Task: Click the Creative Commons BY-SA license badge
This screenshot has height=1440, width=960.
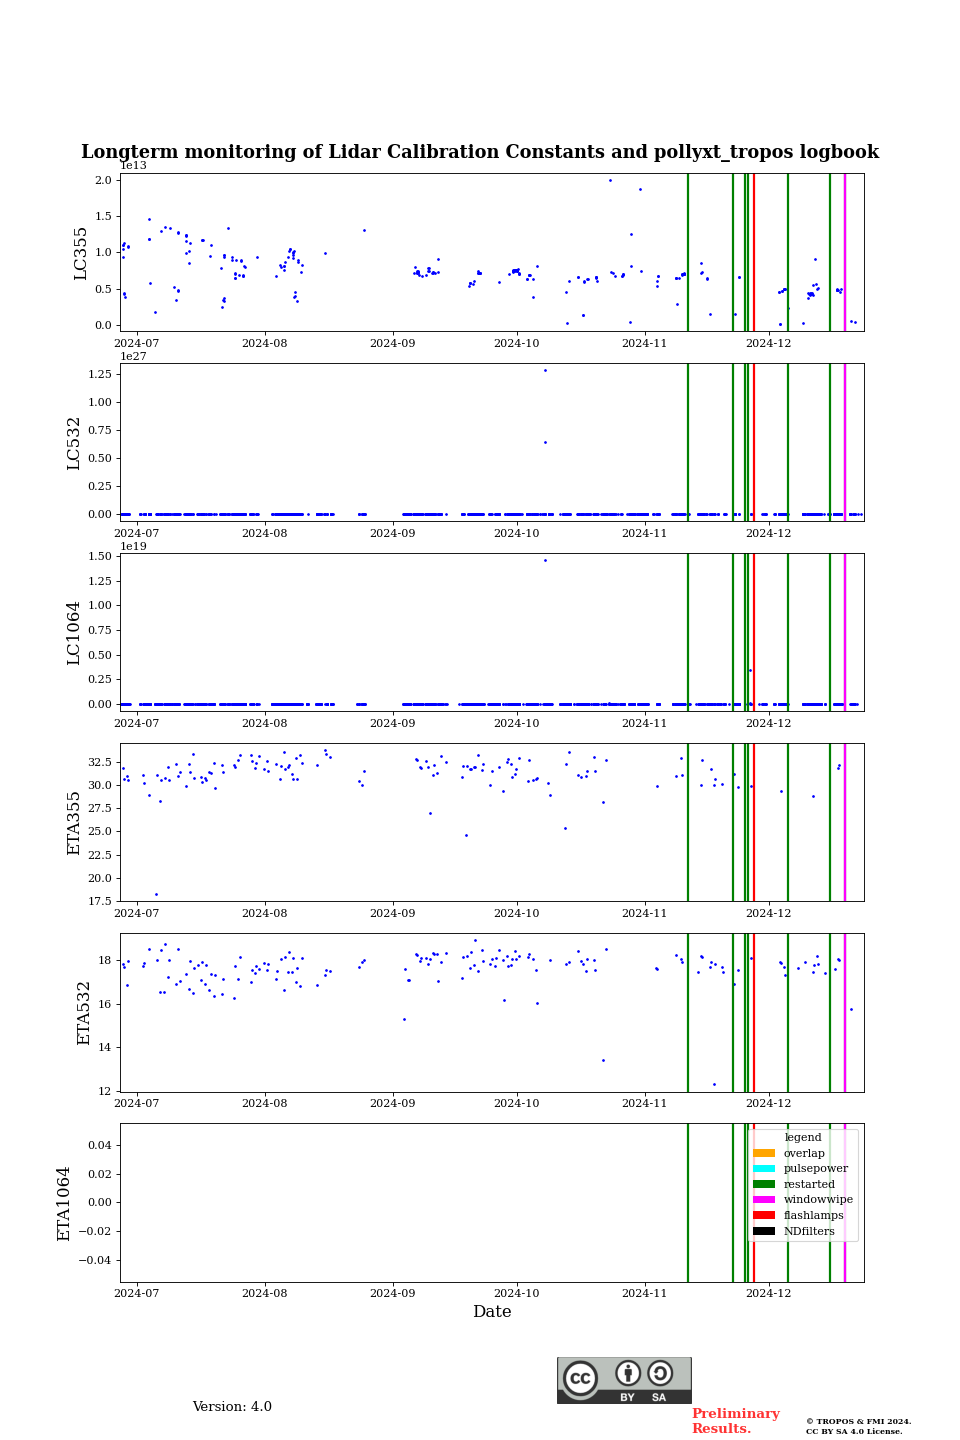Action: [624, 1380]
